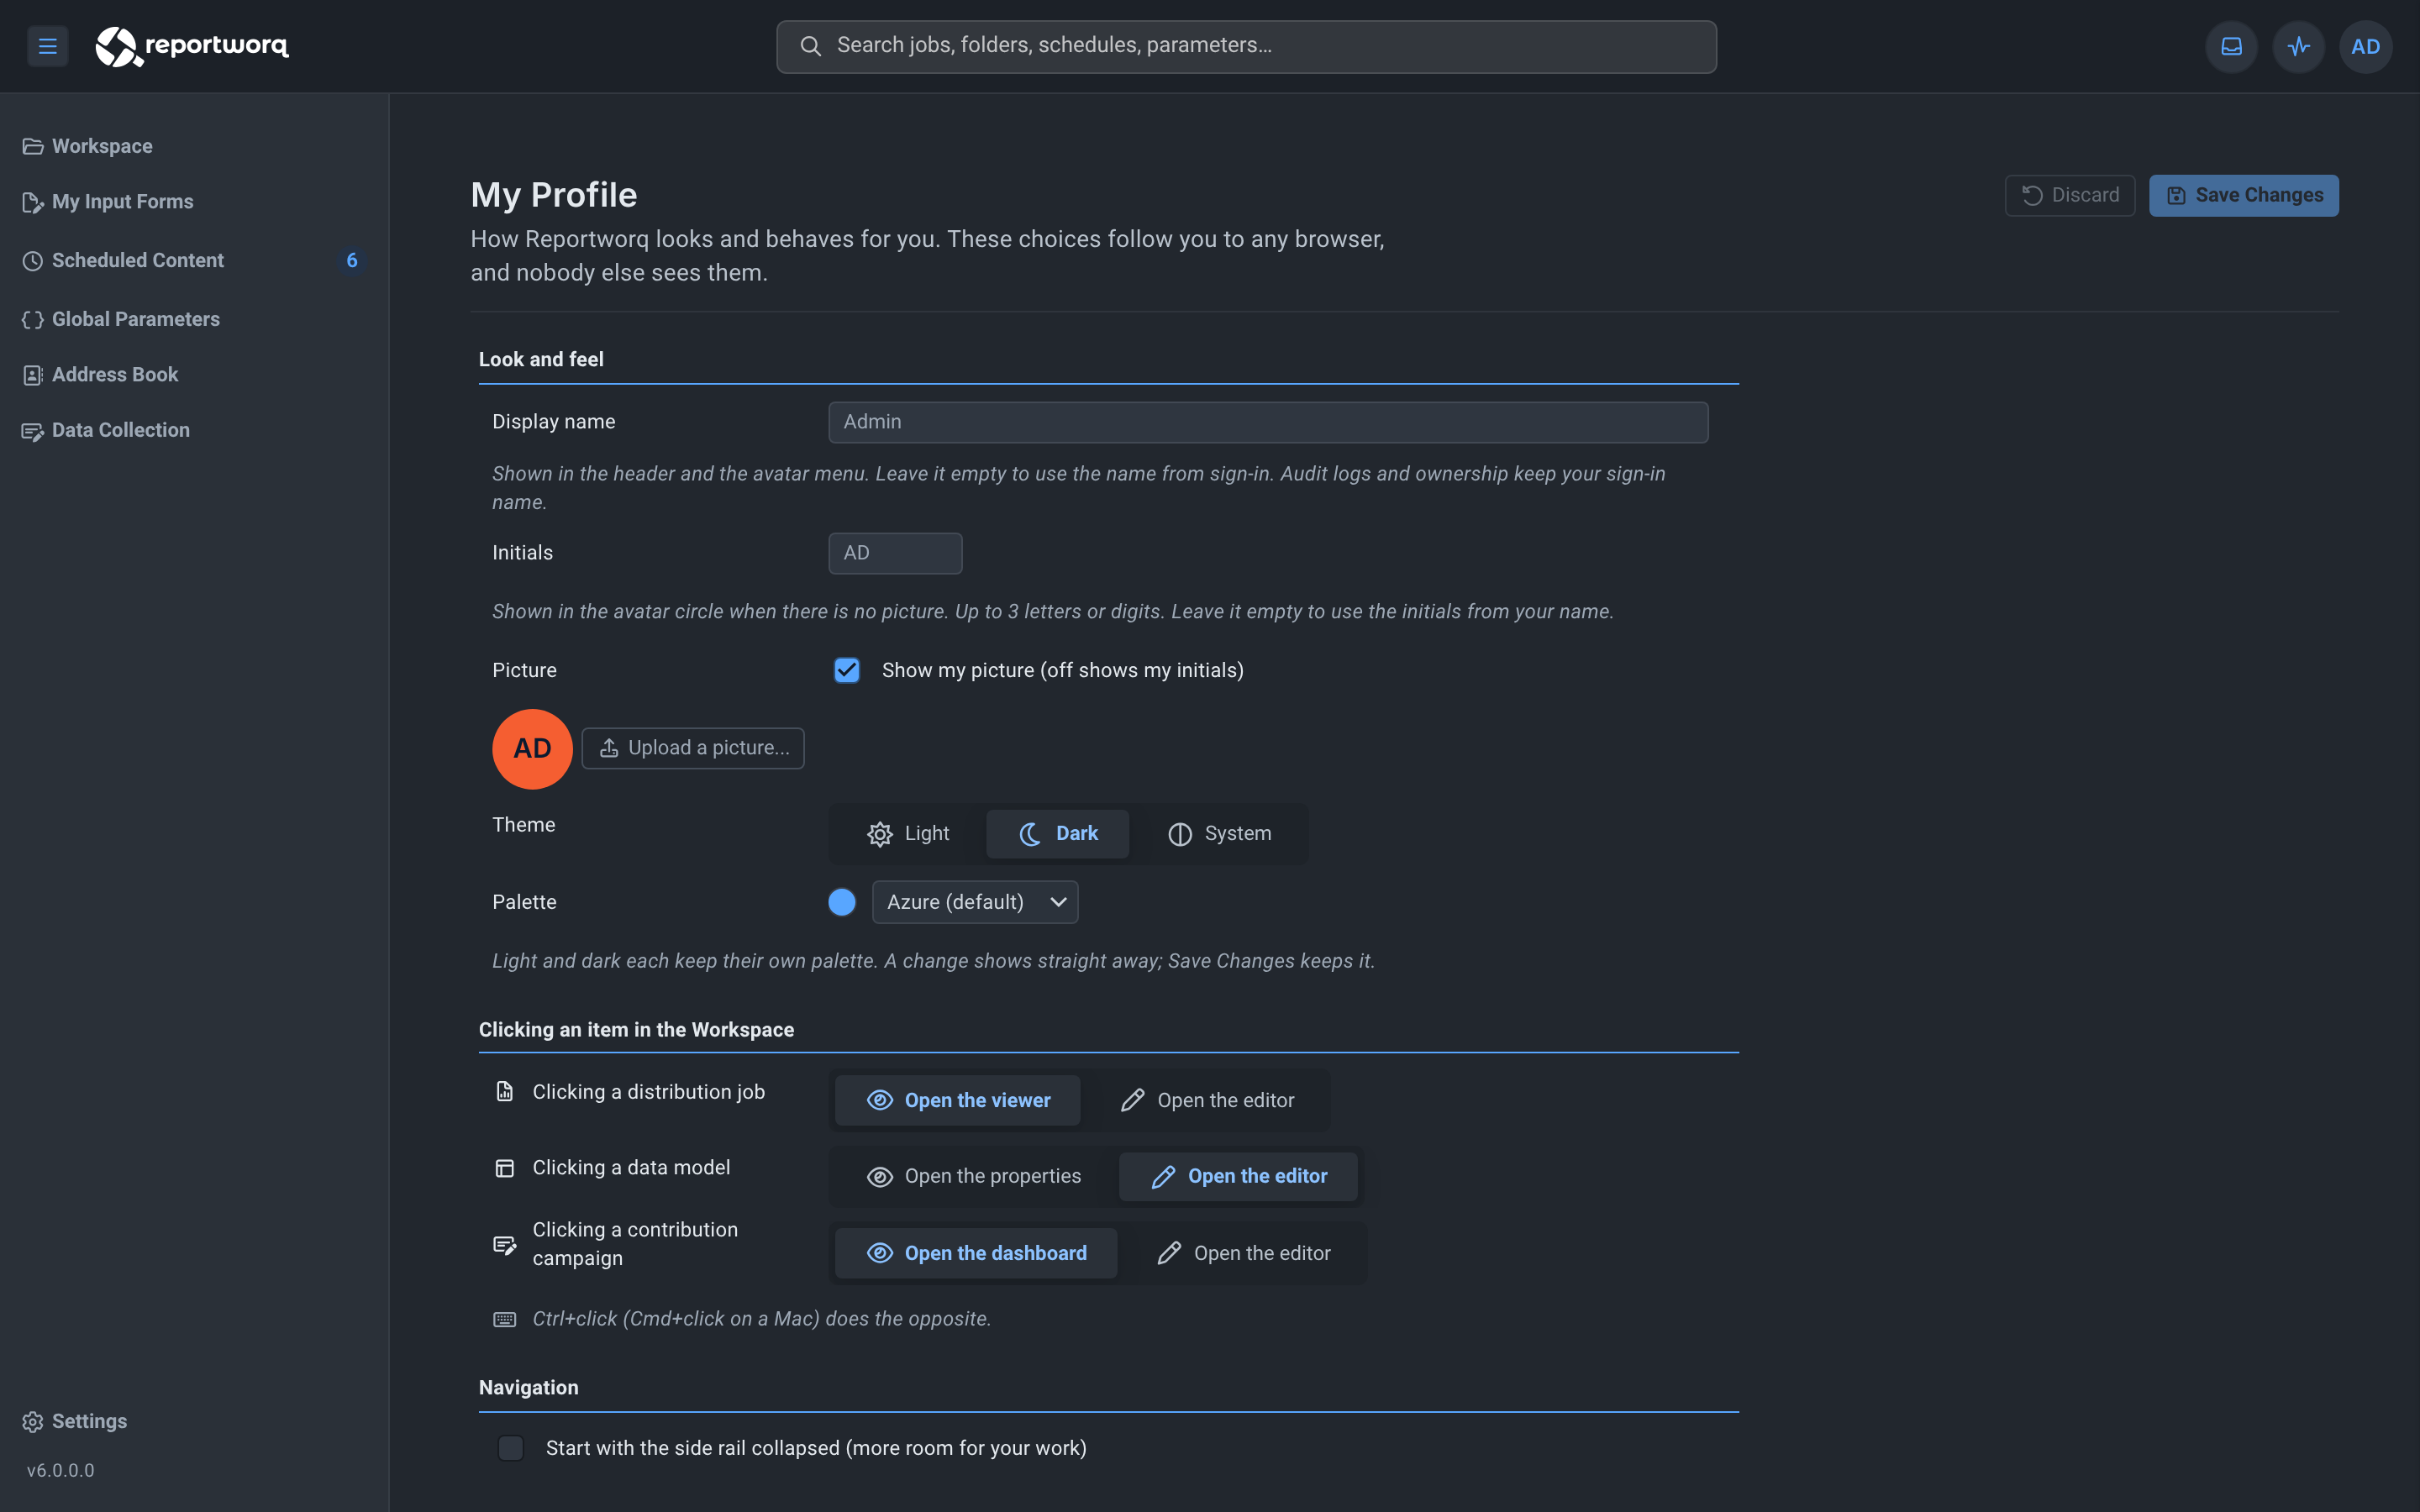Image resolution: width=2420 pixels, height=1512 pixels.
Task: Toggle the hamburger menu icon in the header
Action: click(47, 46)
